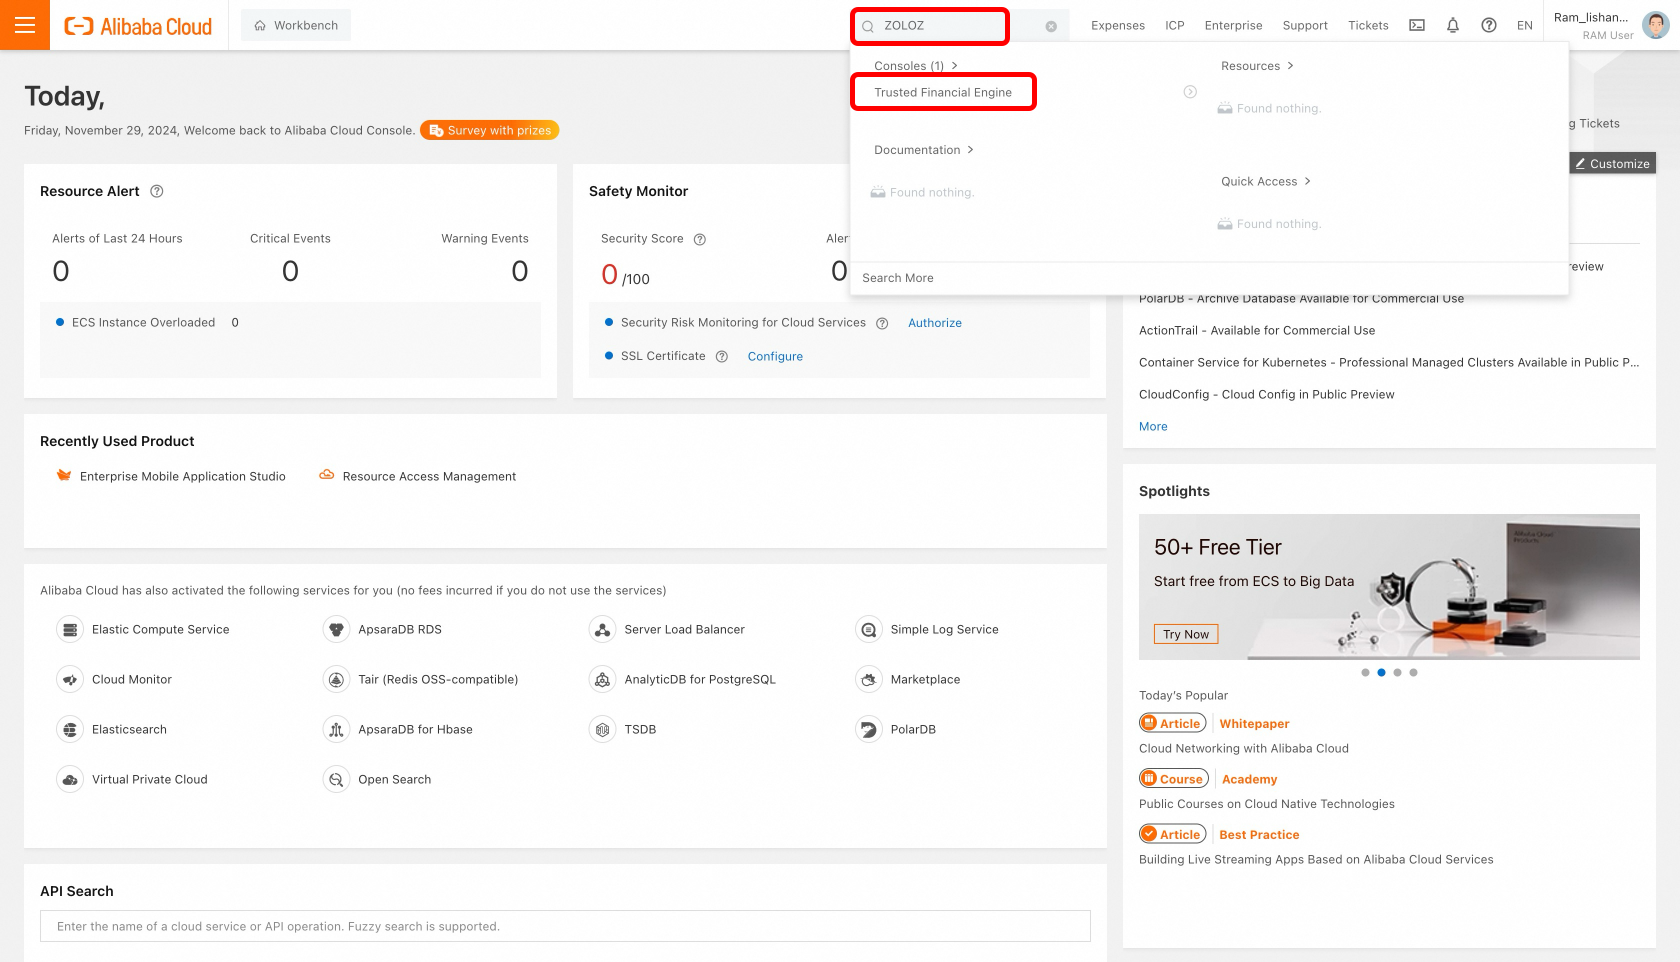Expand the Quick Access results section
Screen dimensions: 1680x962
pyautogui.click(x=1265, y=182)
